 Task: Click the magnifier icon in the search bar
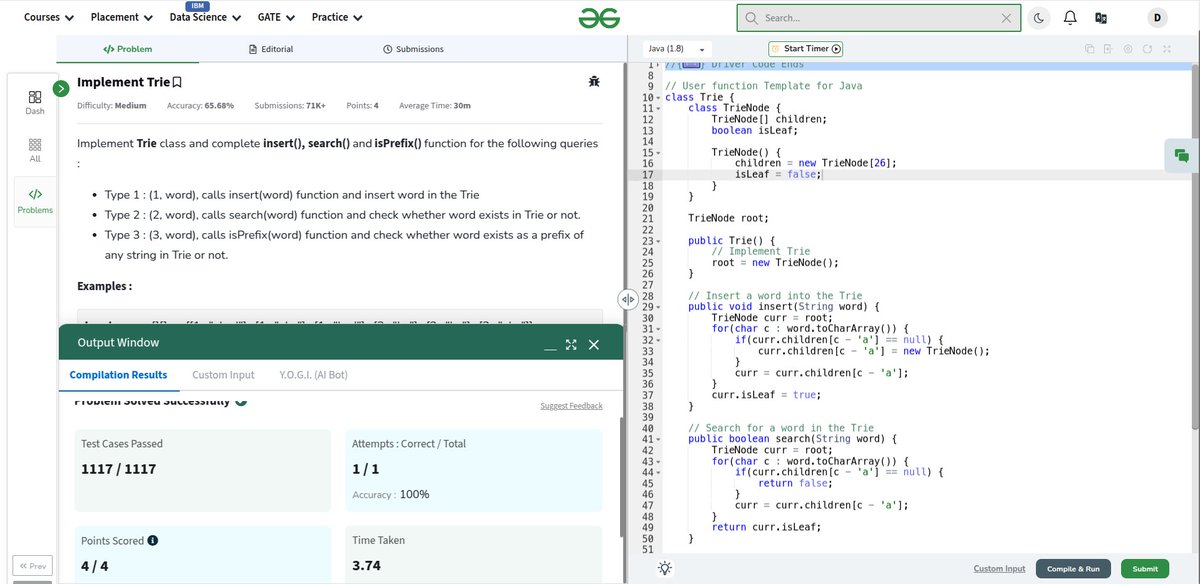click(751, 18)
